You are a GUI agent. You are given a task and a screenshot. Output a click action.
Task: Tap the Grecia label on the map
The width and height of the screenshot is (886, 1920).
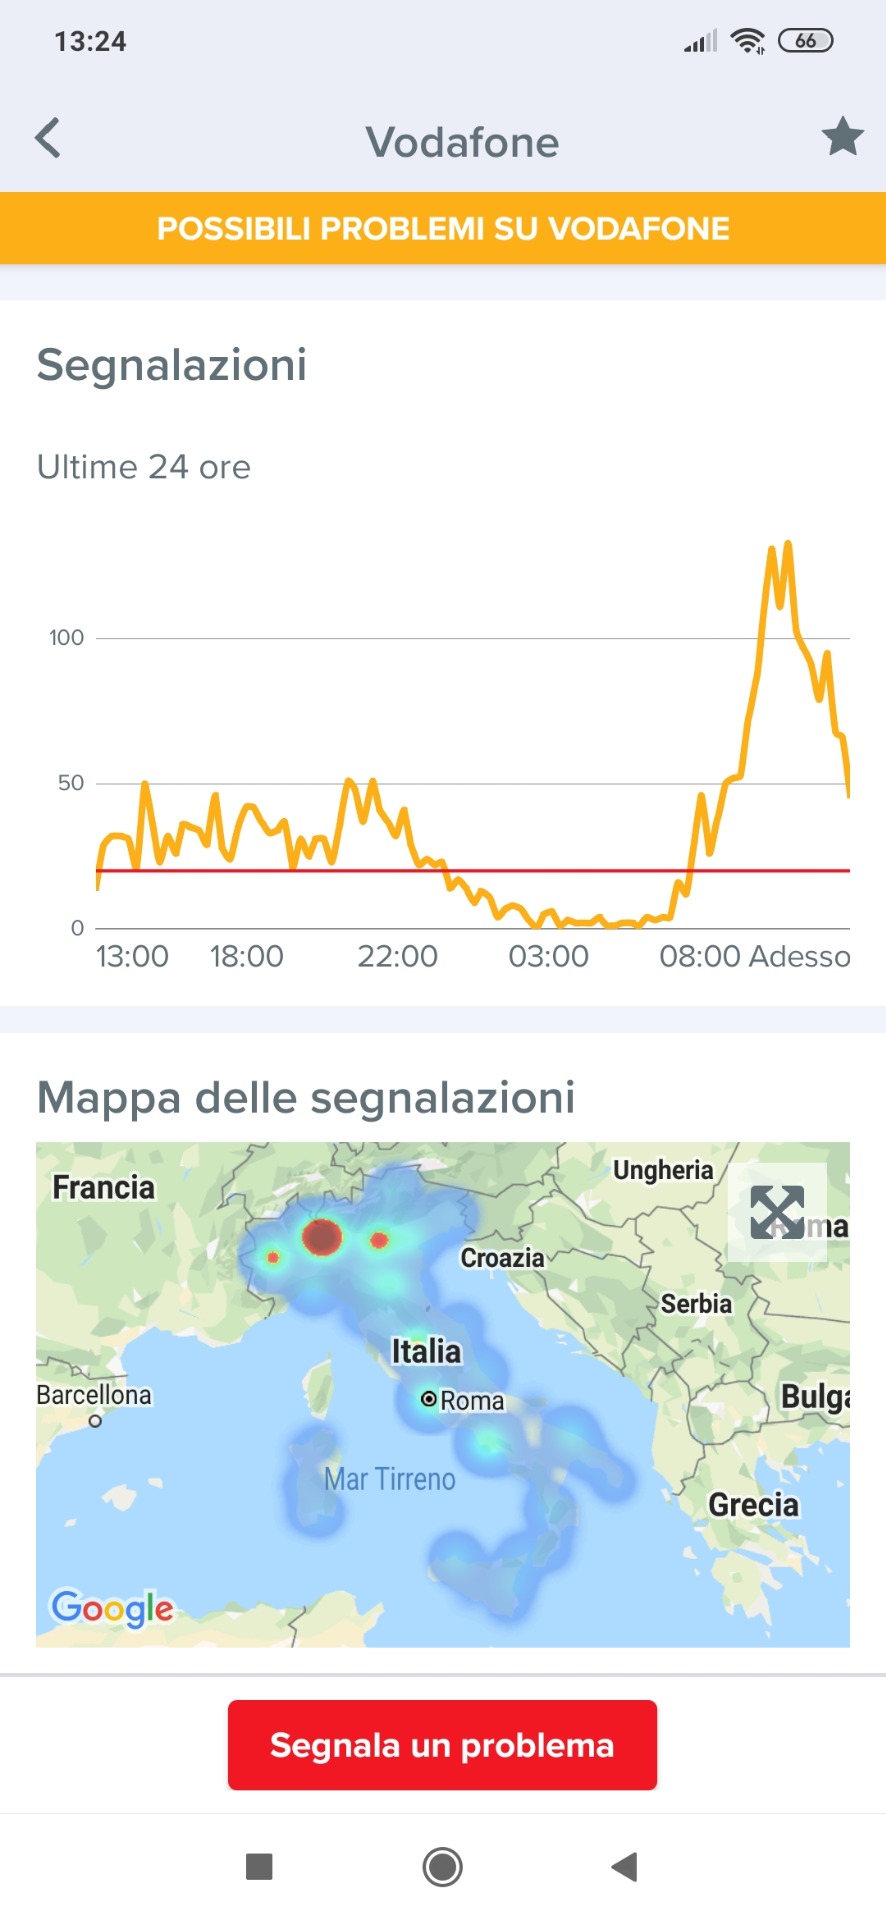tap(753, 1505)
